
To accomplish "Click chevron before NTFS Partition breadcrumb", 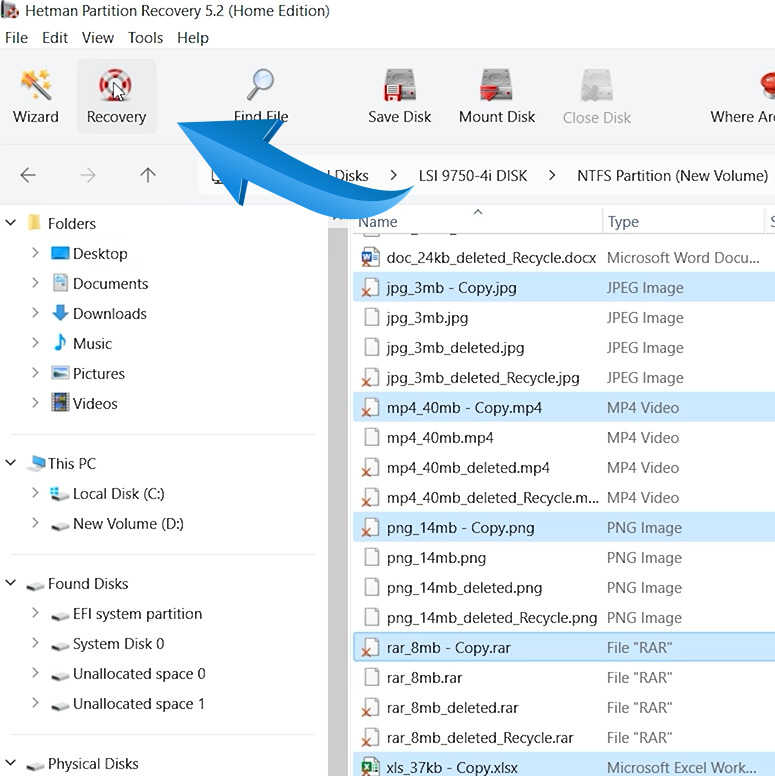I will point(552,175).
